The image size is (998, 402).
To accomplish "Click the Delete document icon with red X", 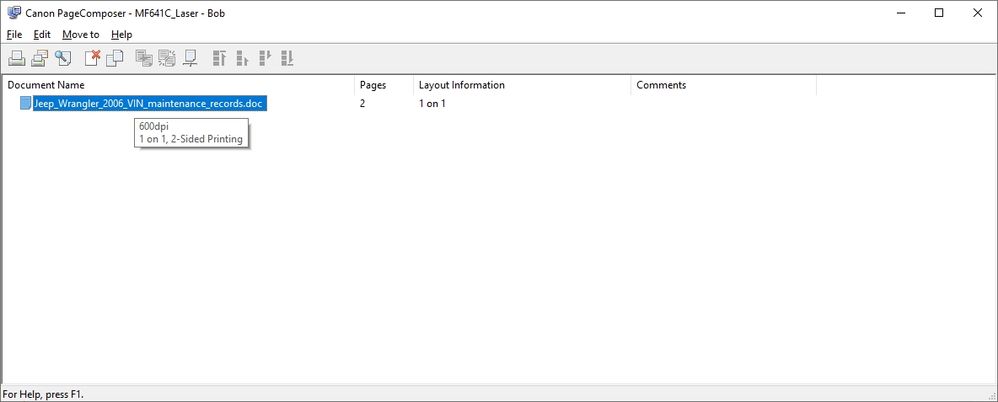I will coord(93,58).
